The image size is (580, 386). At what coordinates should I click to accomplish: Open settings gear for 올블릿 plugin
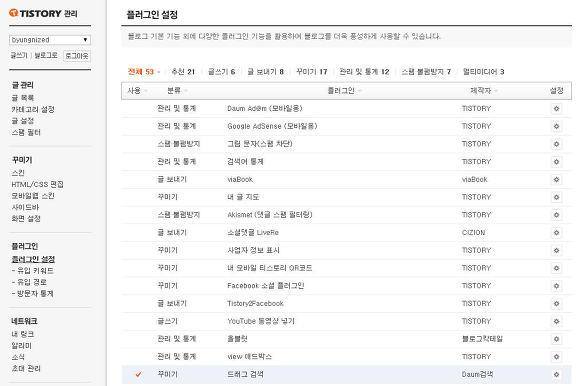pos(556,339)
